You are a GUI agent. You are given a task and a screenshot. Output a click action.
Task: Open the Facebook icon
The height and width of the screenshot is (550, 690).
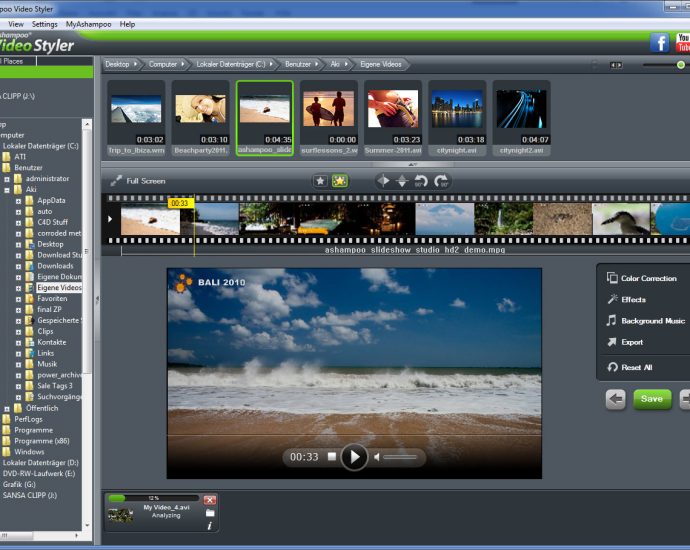[660, 43]
